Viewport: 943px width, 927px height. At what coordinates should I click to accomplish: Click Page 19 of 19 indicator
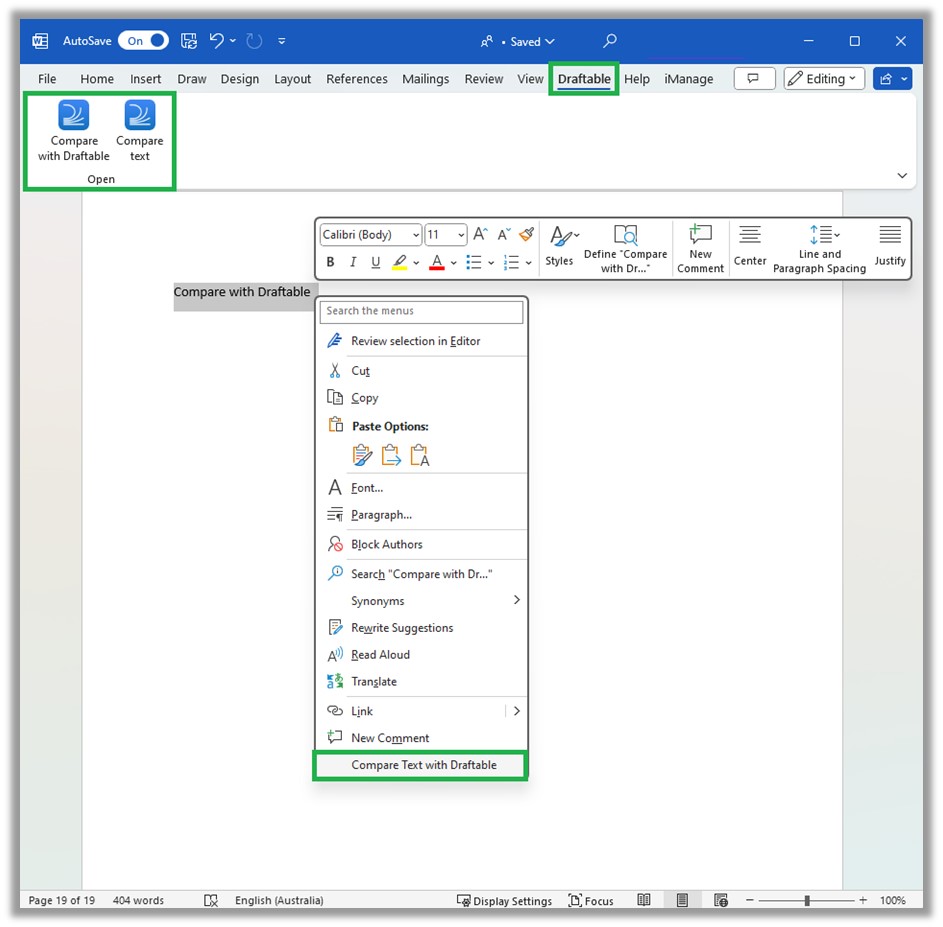[x=62, y=901]
